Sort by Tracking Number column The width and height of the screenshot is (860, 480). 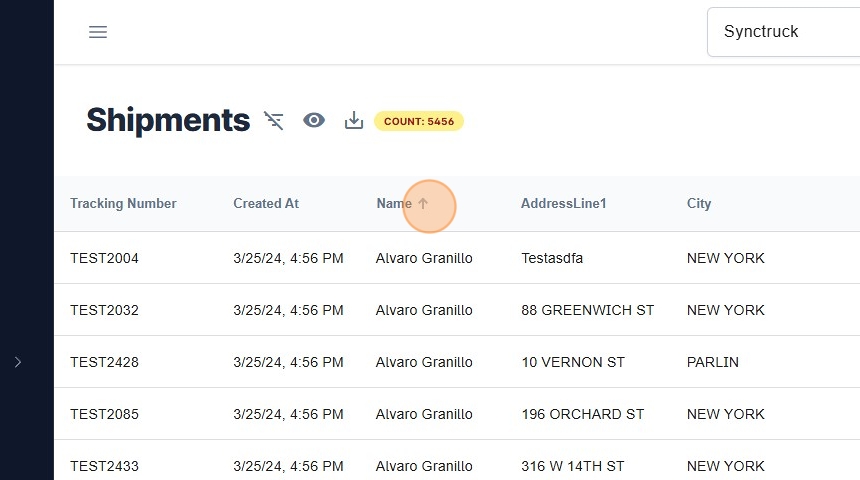(123, 204)
